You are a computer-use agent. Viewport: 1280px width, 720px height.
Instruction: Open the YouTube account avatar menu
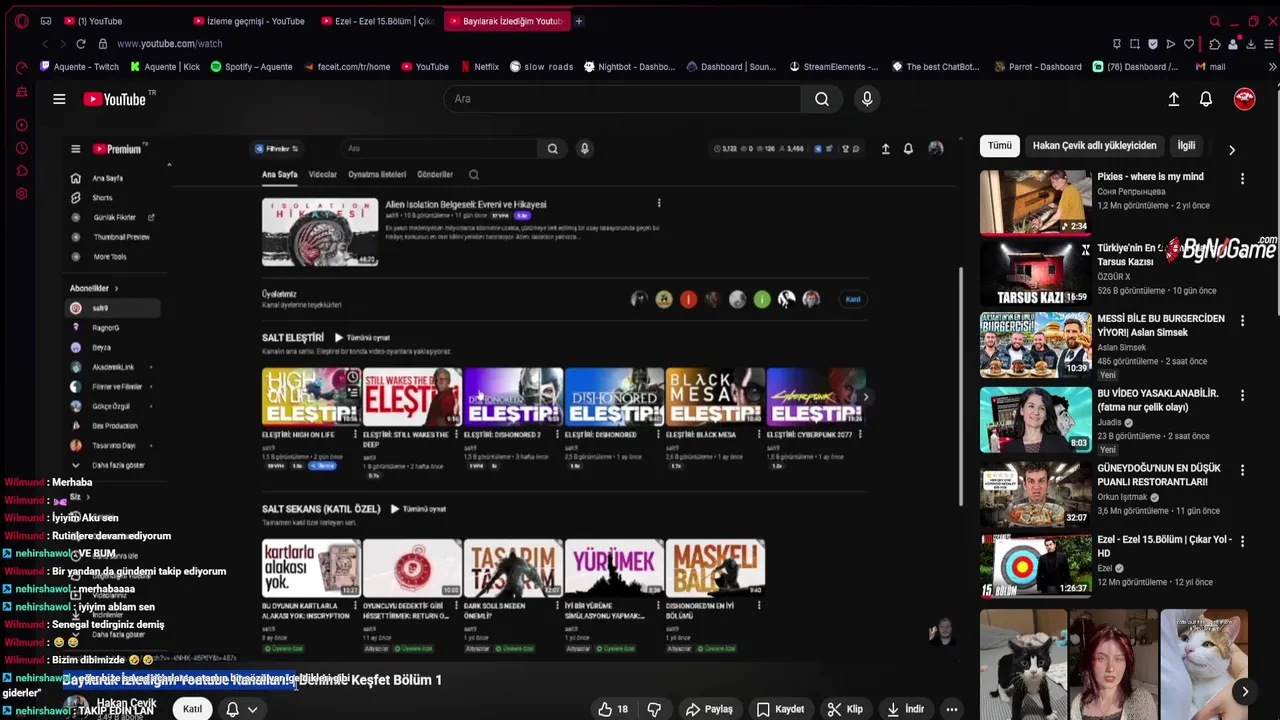click(1245, 98)
